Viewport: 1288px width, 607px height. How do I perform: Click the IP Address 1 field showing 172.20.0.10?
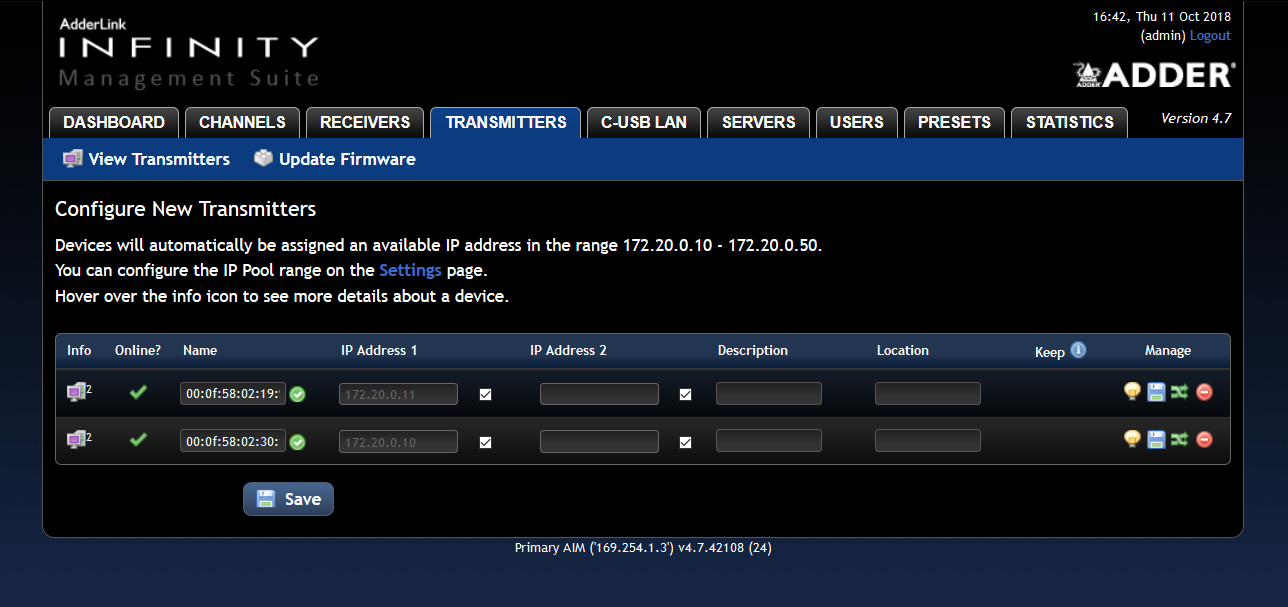[x=398, y=441]
